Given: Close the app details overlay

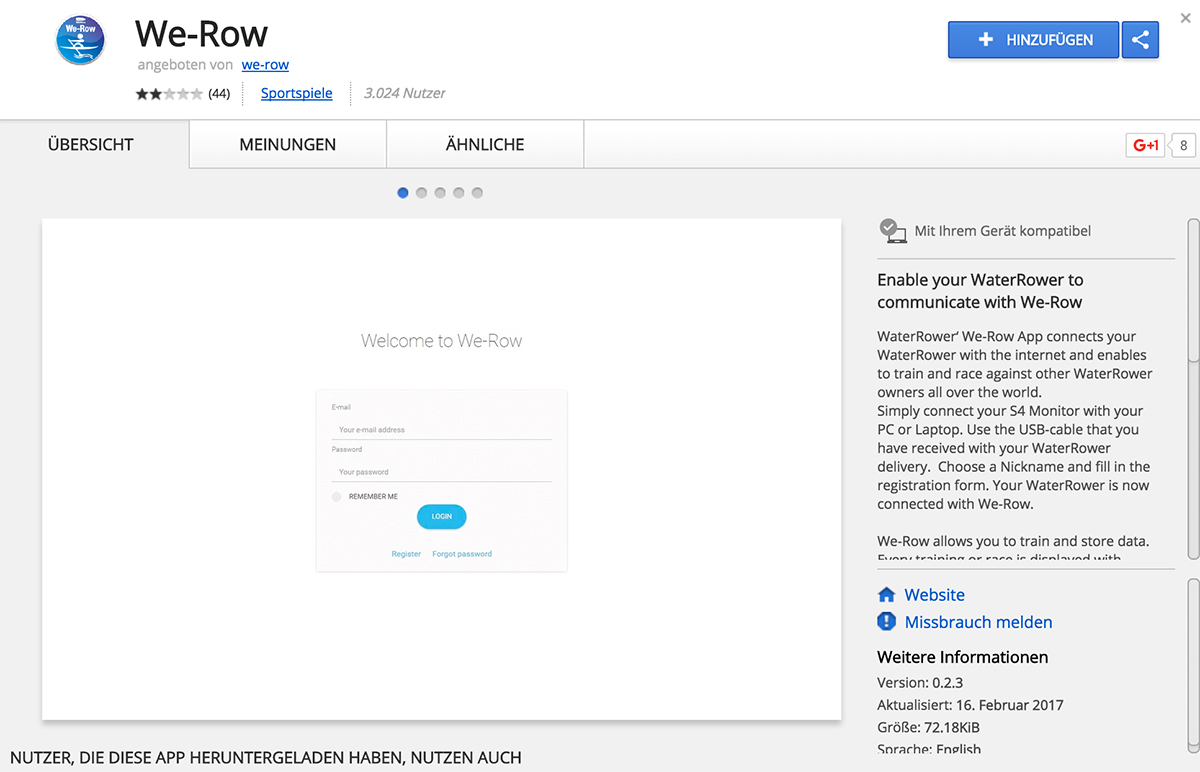Looking at the screenshot, I should pos(1186,17).
